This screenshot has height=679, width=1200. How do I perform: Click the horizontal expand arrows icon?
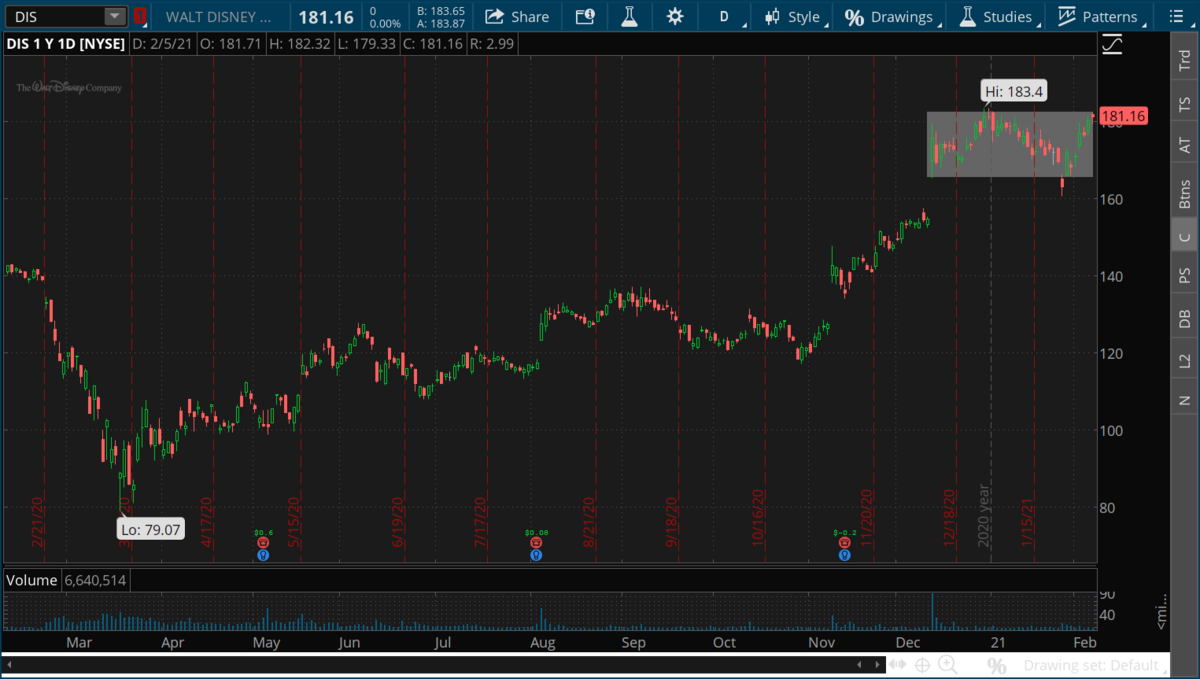click(896, 665)
